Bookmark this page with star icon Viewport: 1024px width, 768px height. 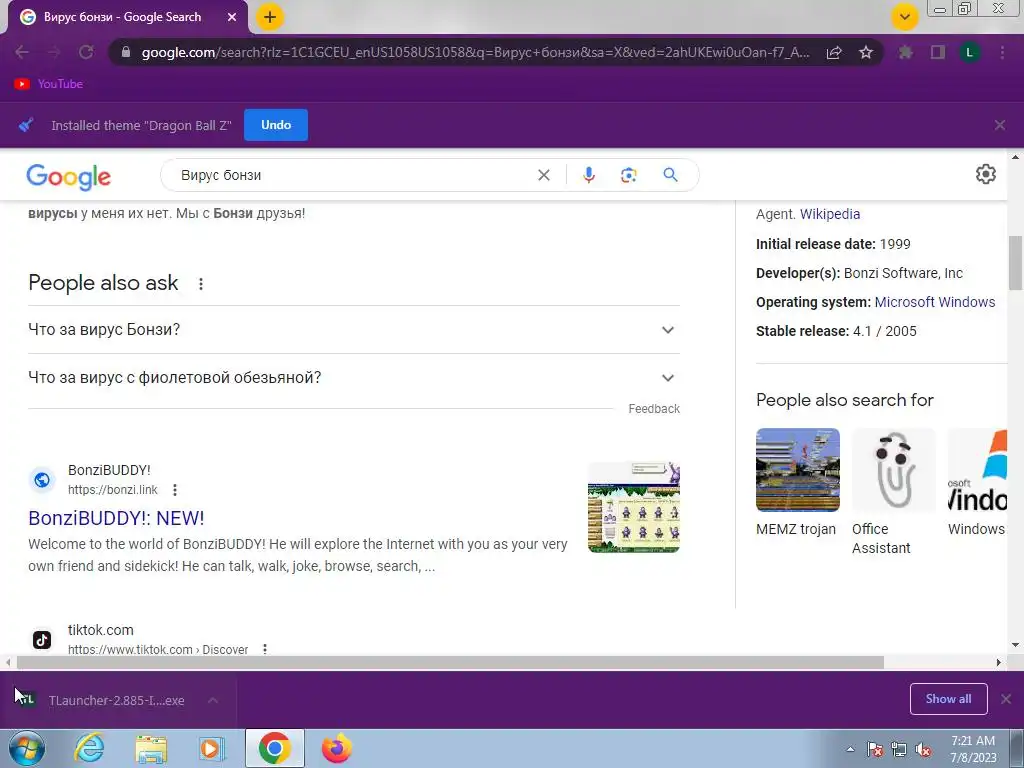tap(866, 52)
